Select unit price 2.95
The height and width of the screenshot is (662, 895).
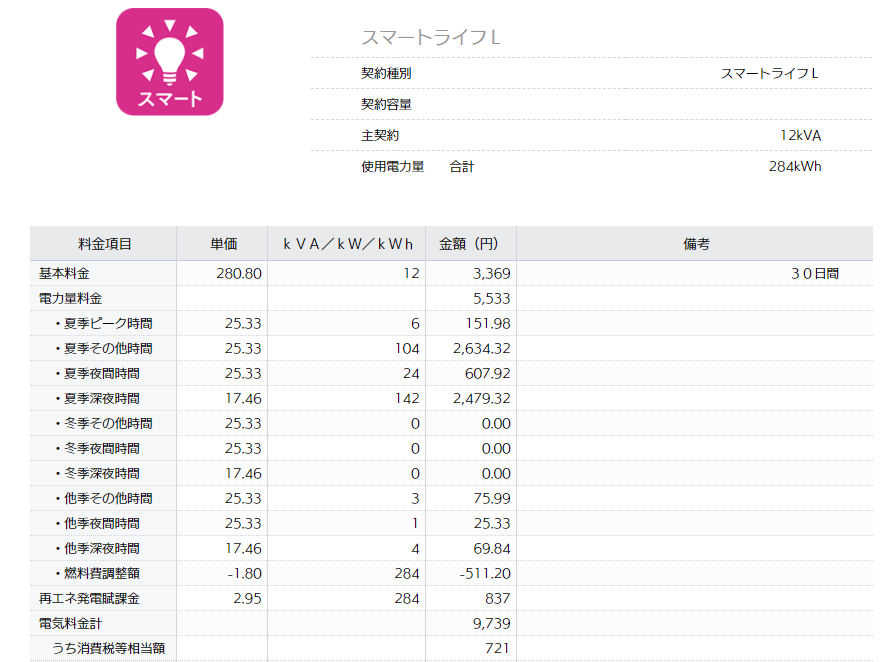[247, 599]
